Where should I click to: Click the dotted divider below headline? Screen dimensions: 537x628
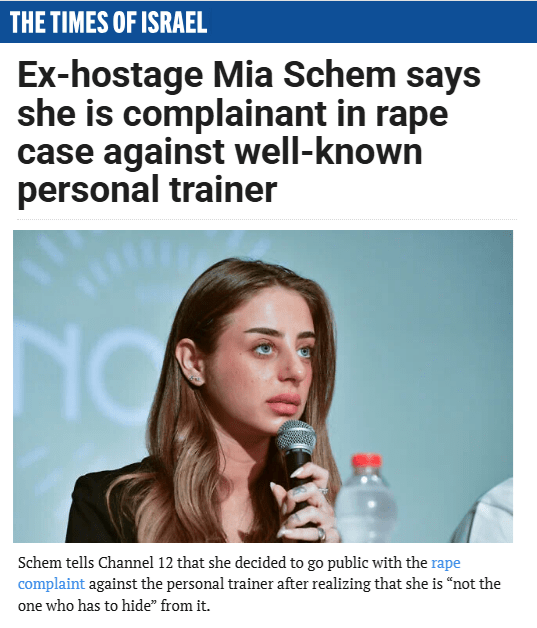point(267,219)
